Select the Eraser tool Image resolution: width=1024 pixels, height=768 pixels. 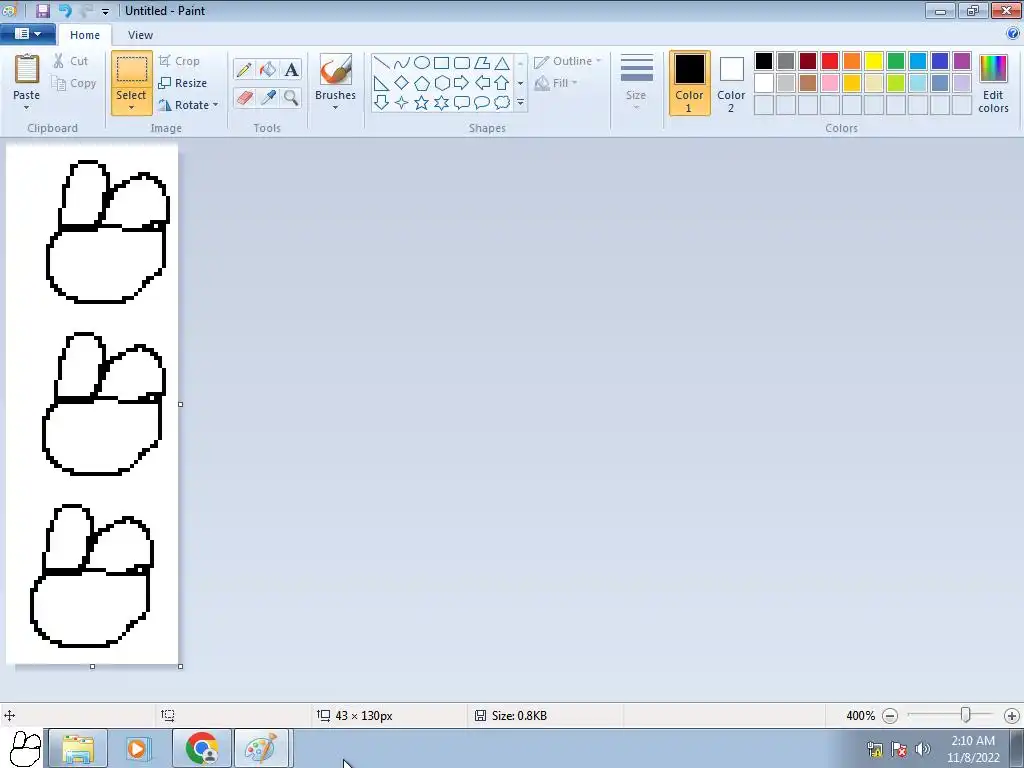[244, 98]
